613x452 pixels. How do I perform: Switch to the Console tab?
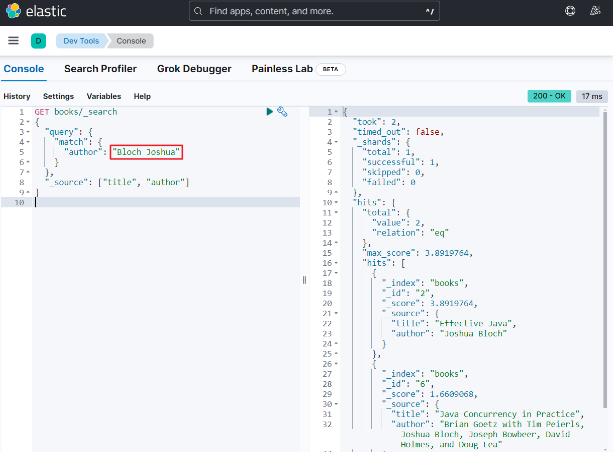[24, 69]
